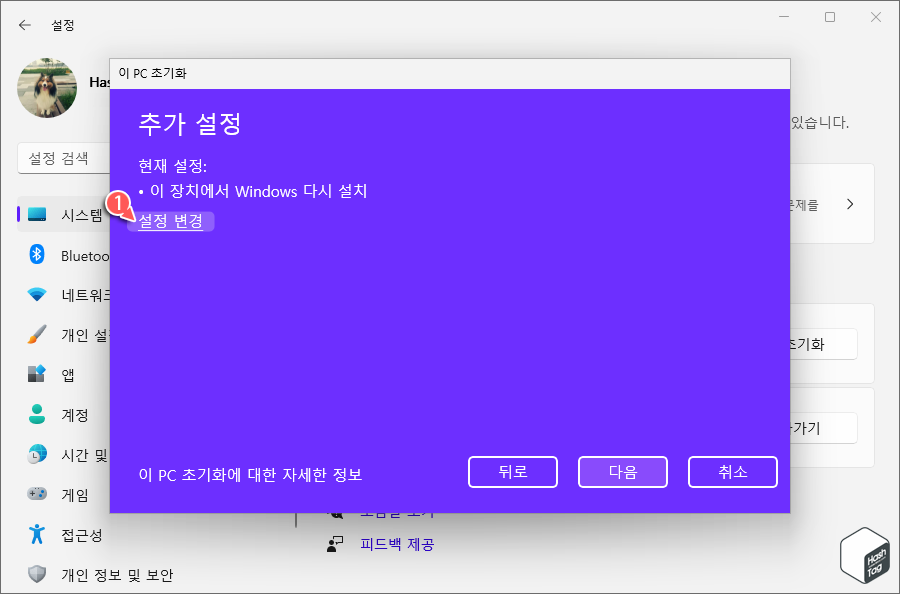Viewport: 900px width, 594px height.
Task: Open the Bluetooth settings section
Action: 48,255
